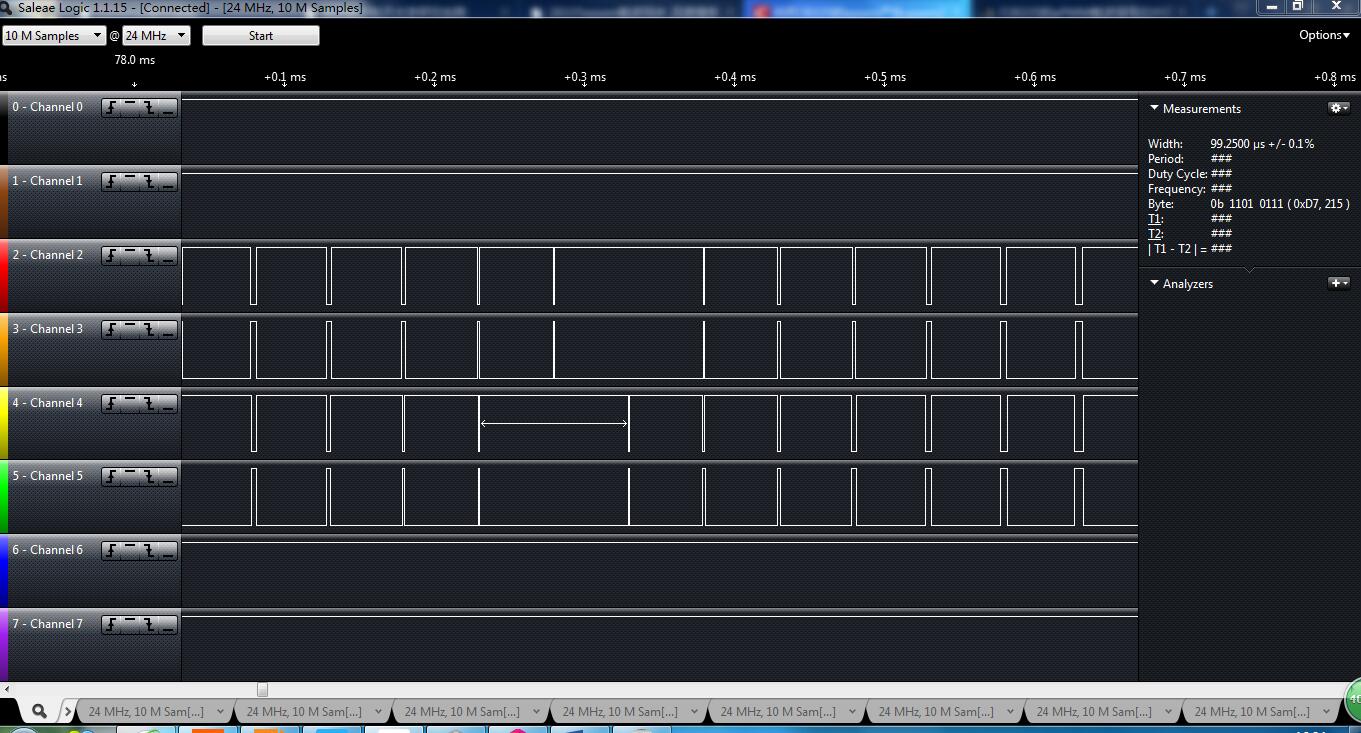Screen dimensions: 1361x733
Task: Click the '0 - Channel 0' label
Action: 48,107
